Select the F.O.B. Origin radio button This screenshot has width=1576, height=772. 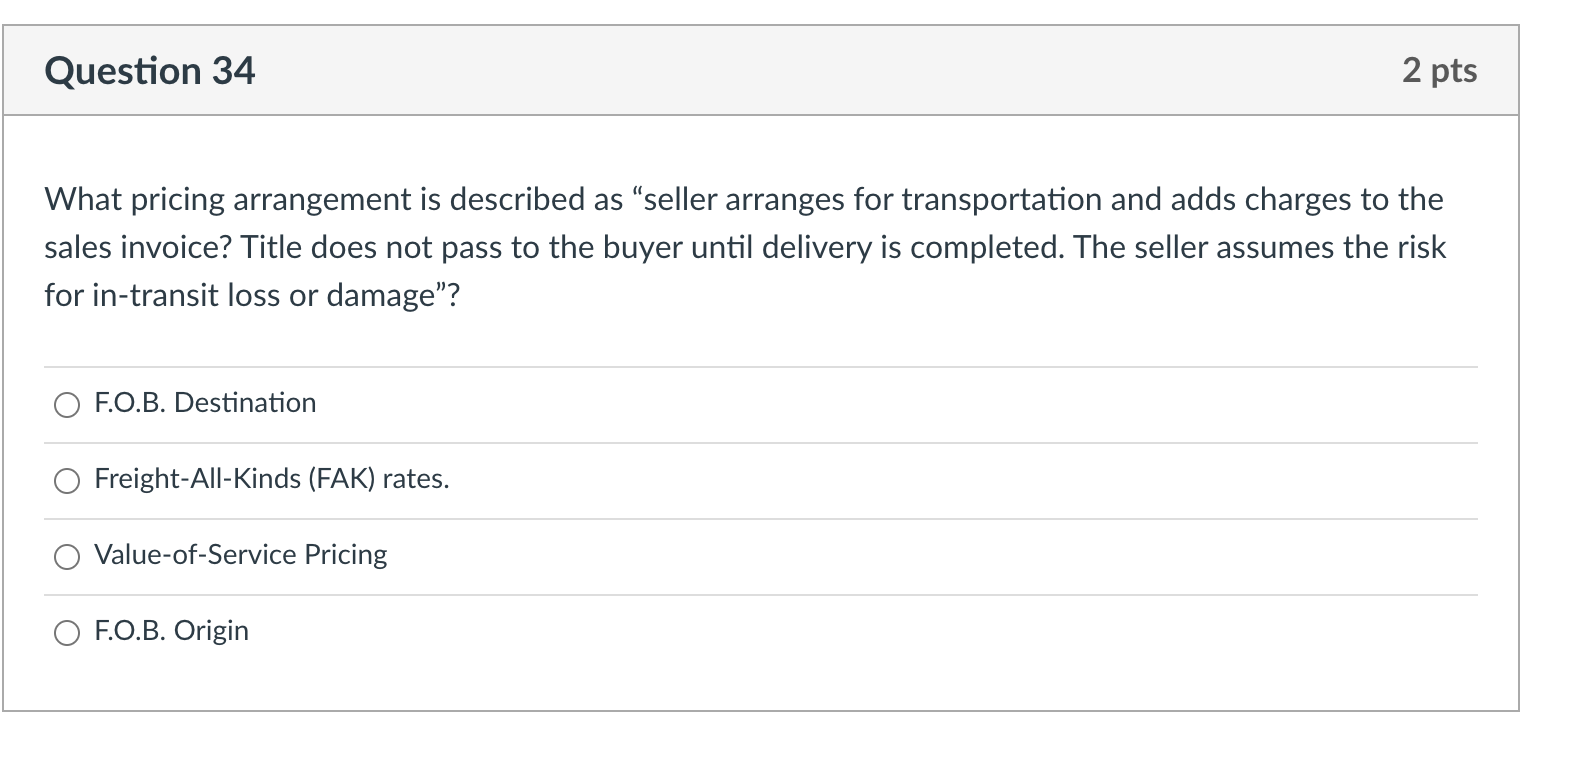tap(66, 632)
